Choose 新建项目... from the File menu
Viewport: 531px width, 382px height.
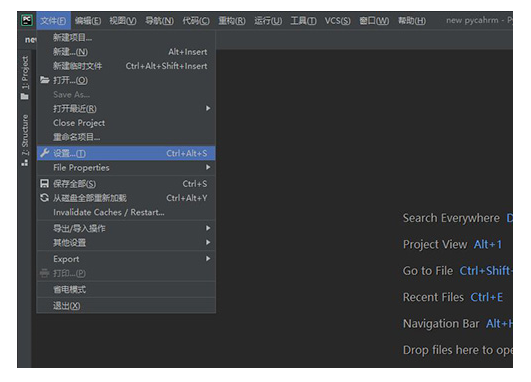click(126, 37)
